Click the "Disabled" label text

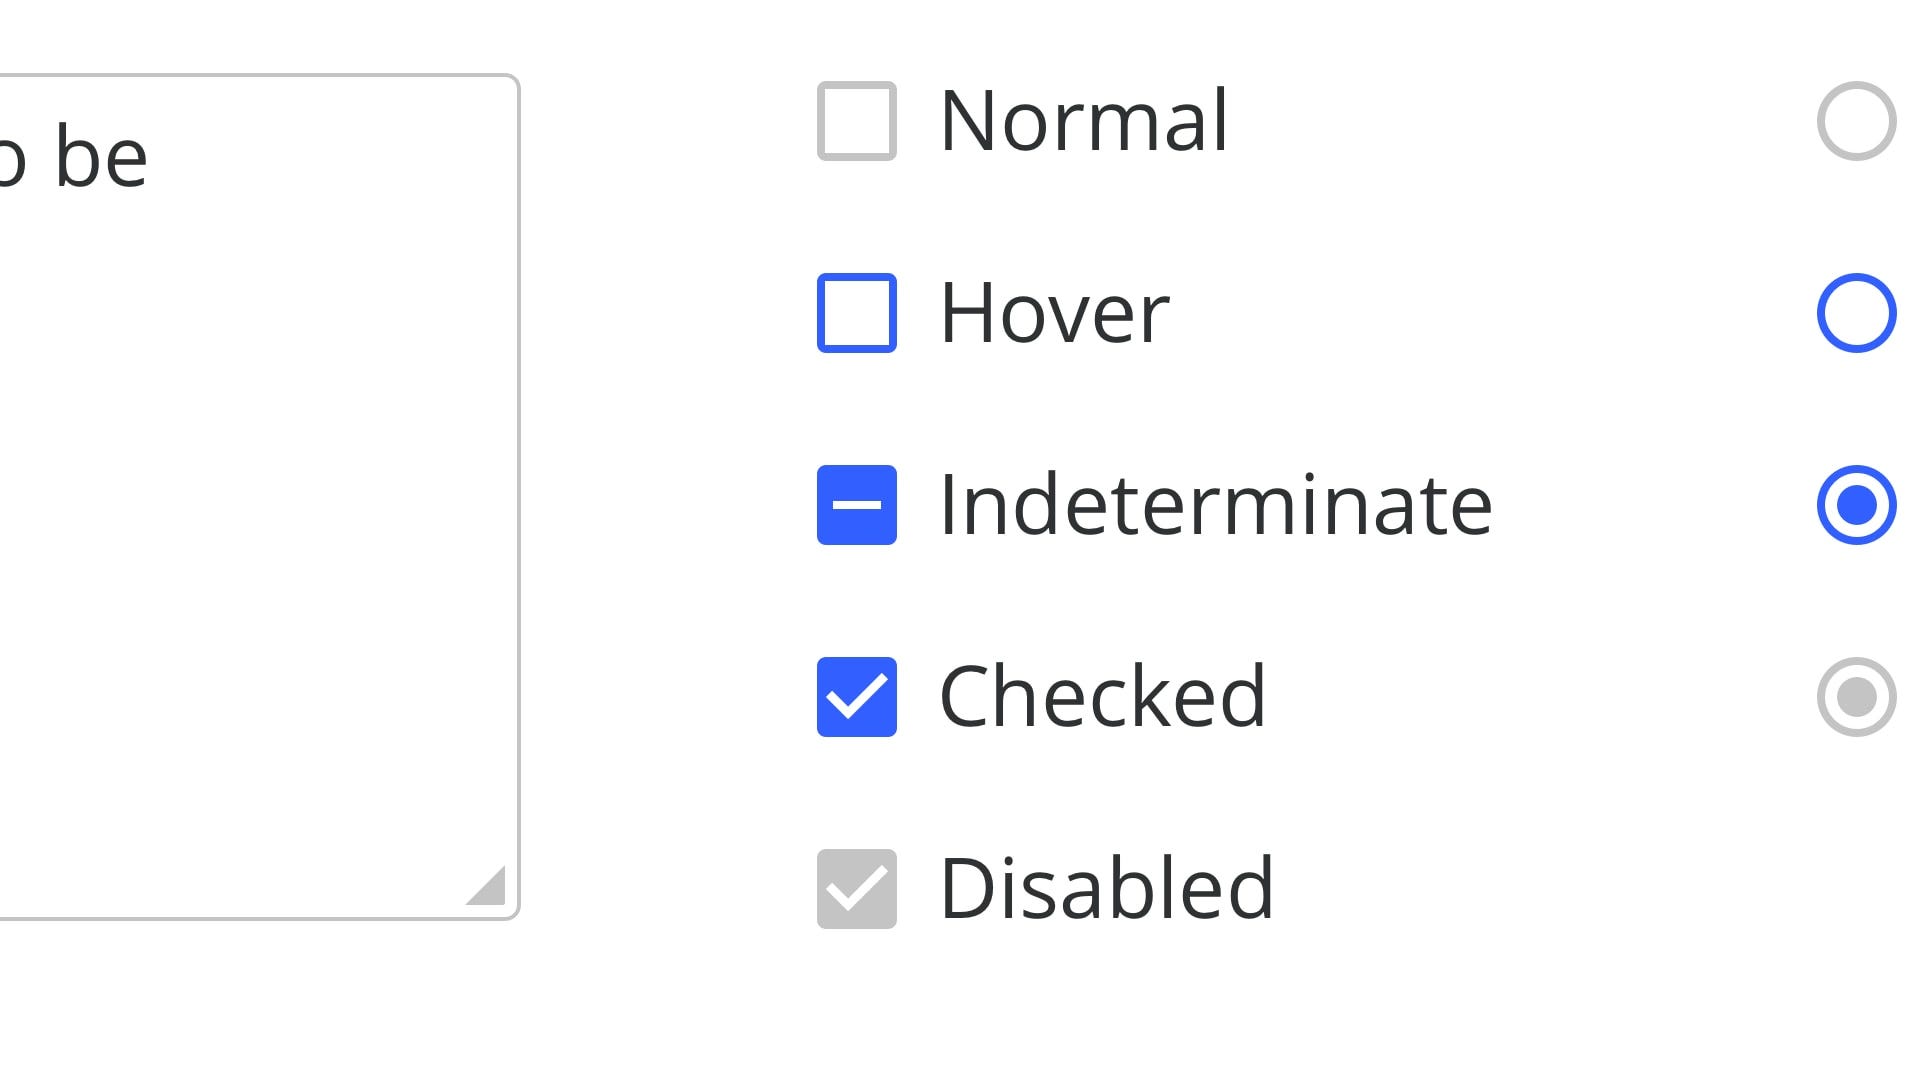[x=1107, y=889]
